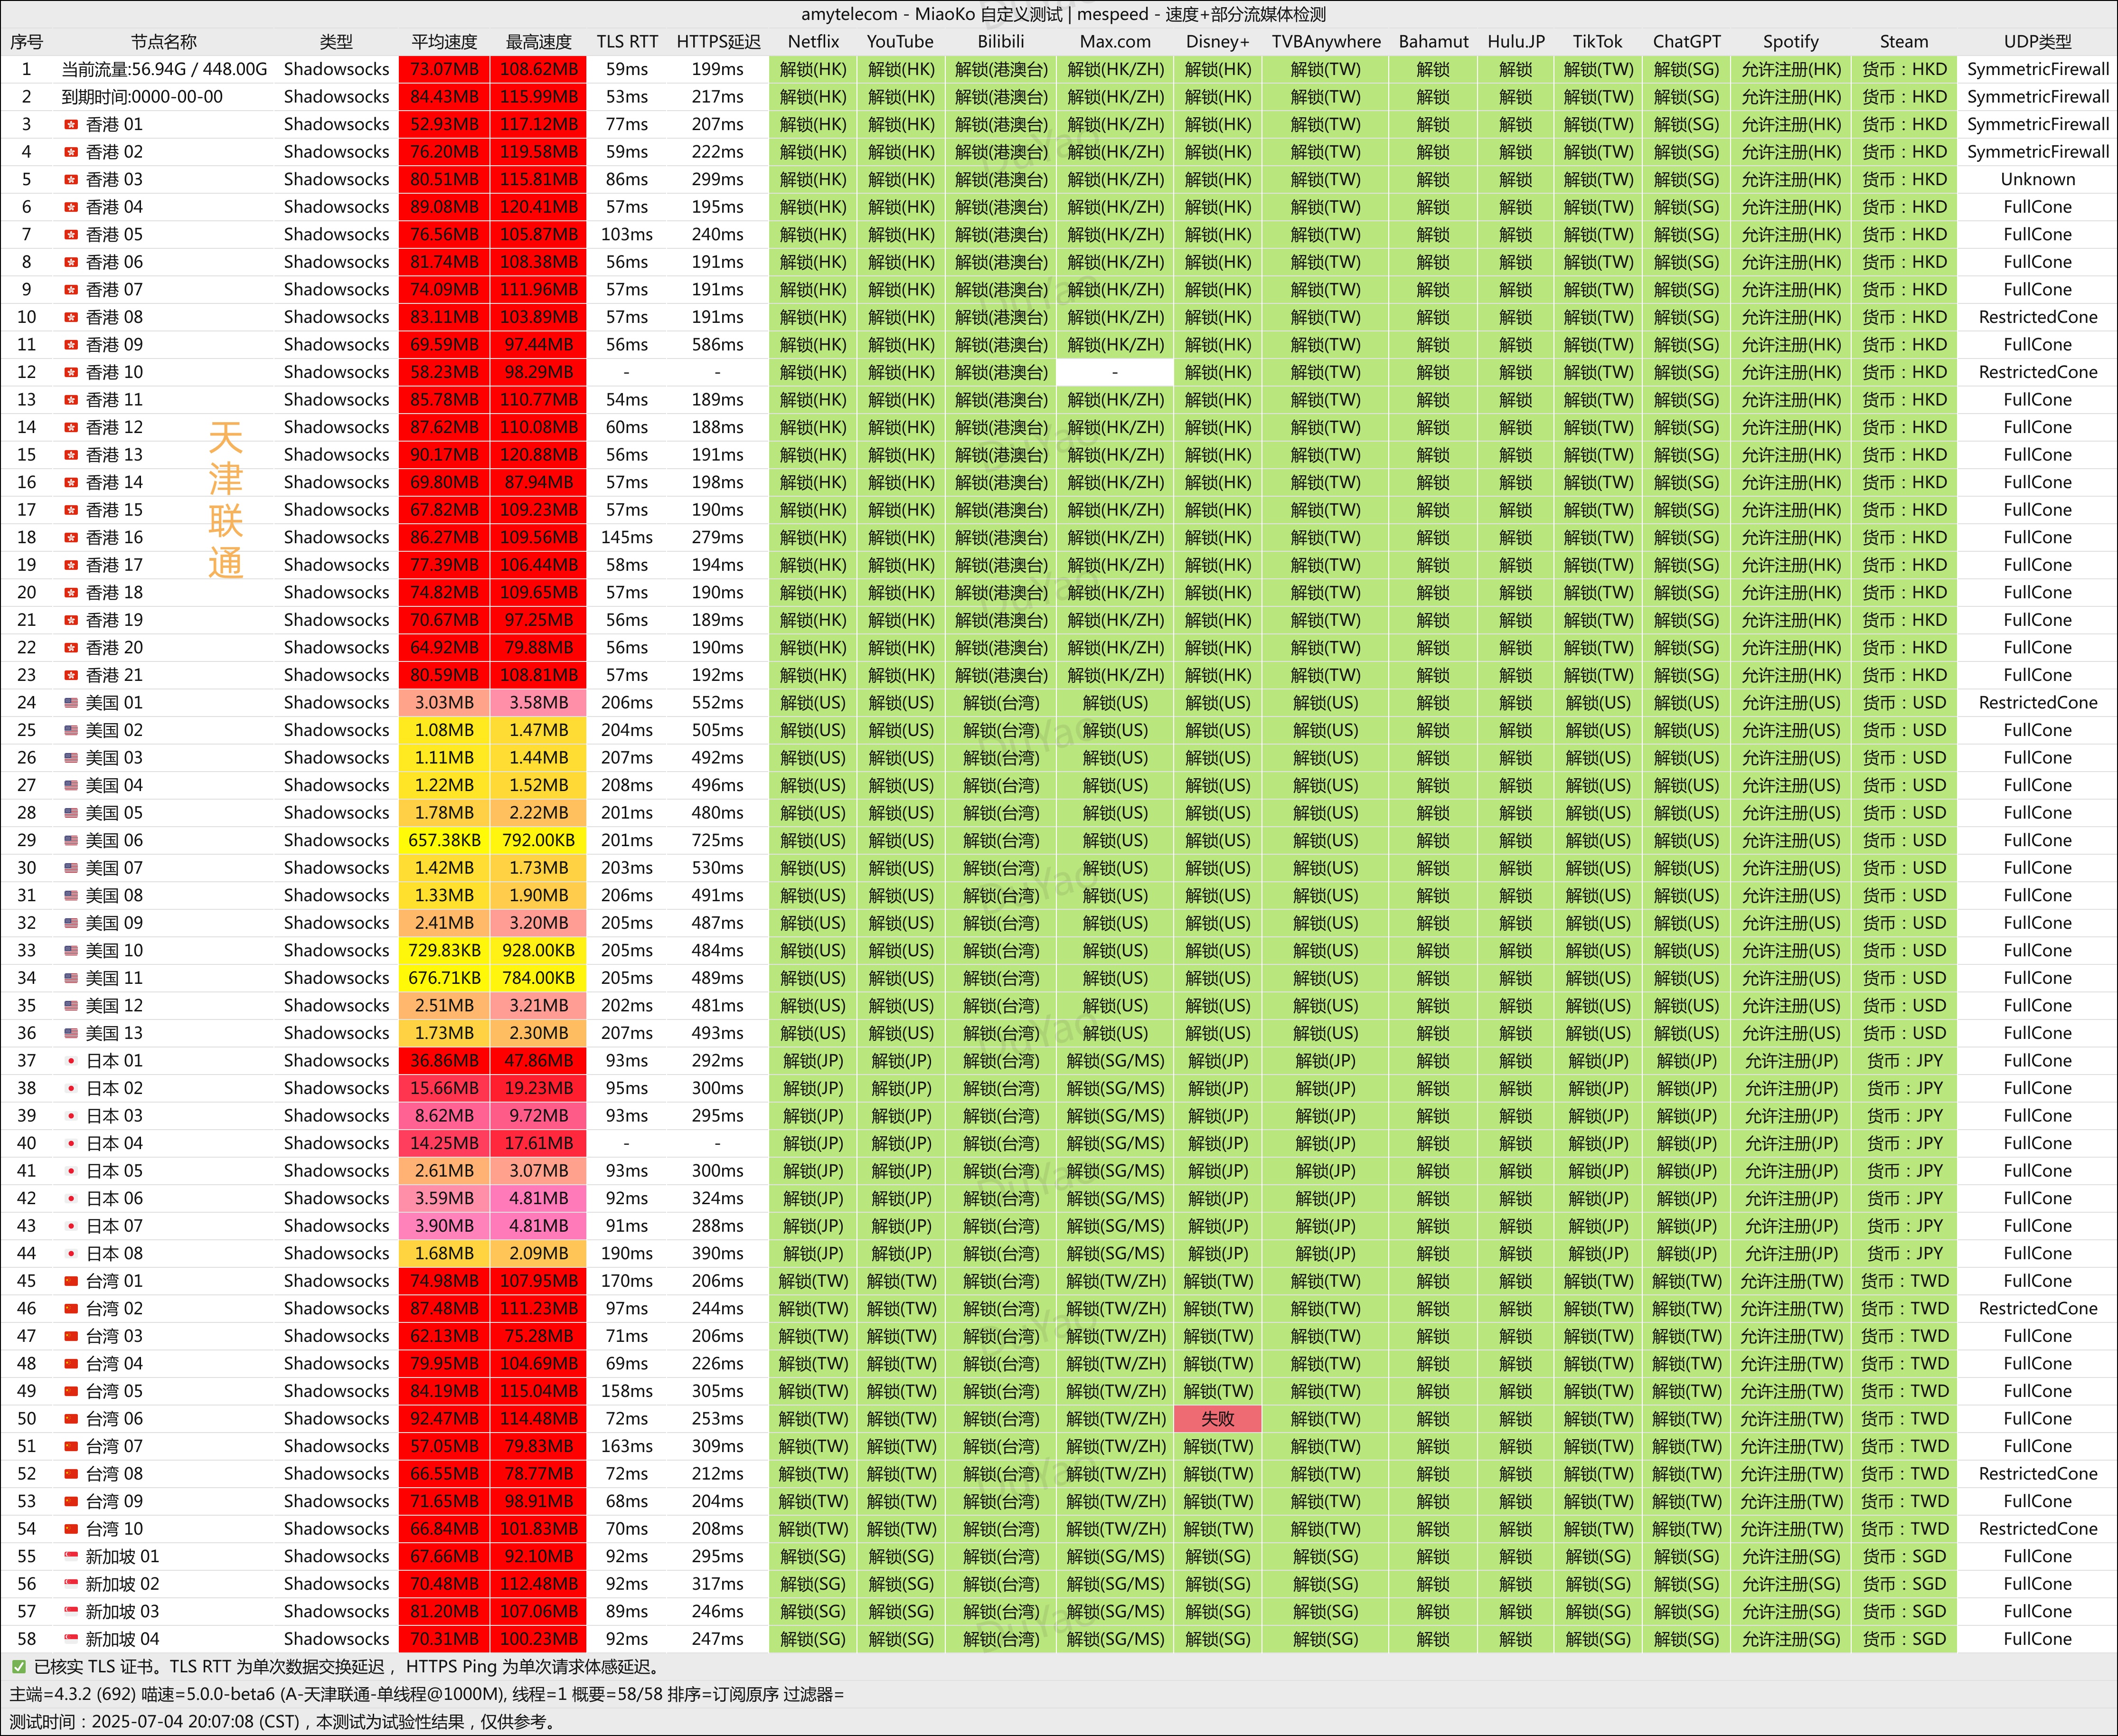Viewport: 2118px width, 1736px height.
Task: Click the TVBAnywhere column header
Action: (x=1326, y=42)
